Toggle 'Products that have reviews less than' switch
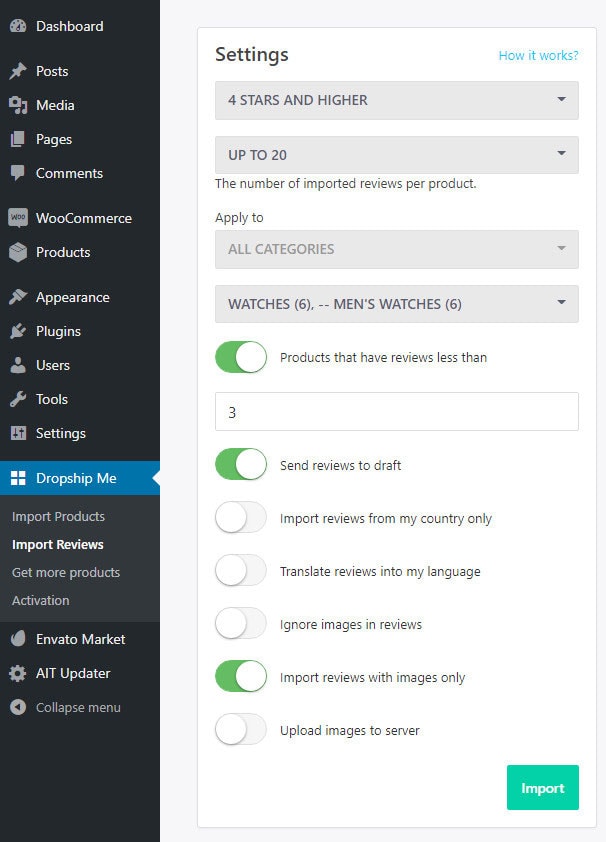Screen dimensions: 606x842 [x=241, y=357]
